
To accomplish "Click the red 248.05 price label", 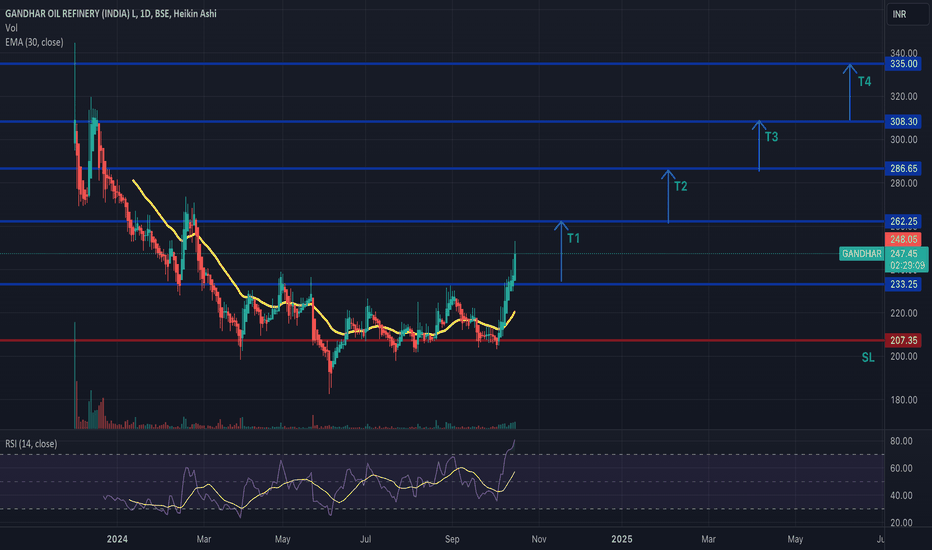I will pyautogui.click(x=903, y=239).
